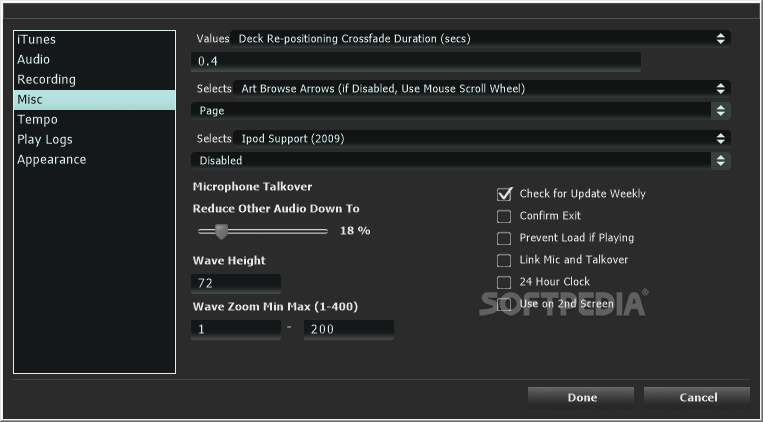763x422 pixels.
Task: Click the Microphone Talkover heading
Action: click(253, 186)
